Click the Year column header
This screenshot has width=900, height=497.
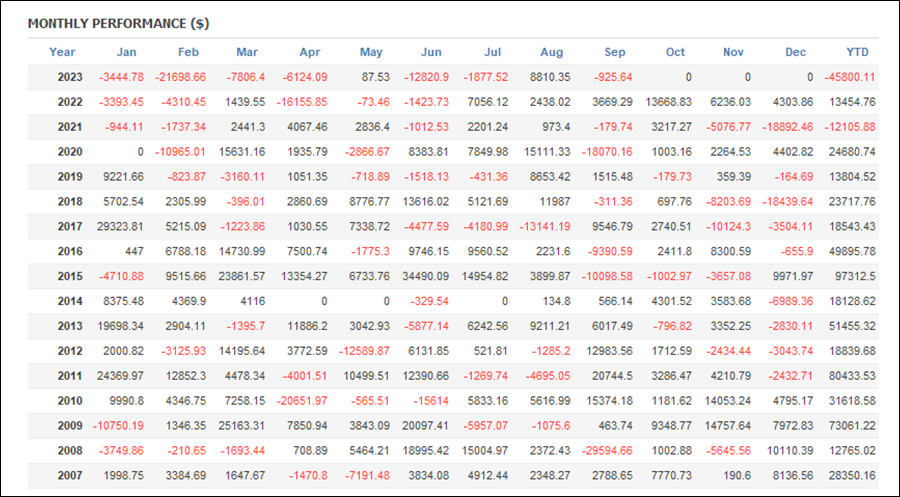[x=62, y=52]
